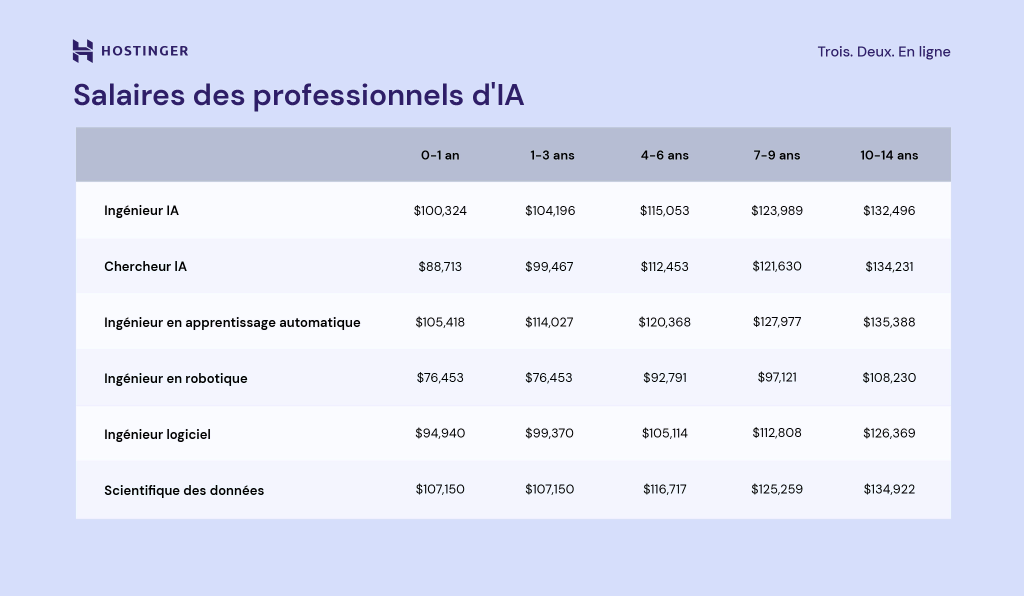Click the 'Ingénieur IA' row label

coord(141,211)
